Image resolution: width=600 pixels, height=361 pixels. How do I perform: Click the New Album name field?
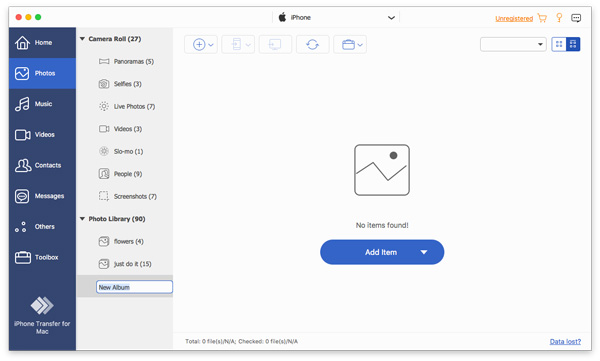coord(134,287)
